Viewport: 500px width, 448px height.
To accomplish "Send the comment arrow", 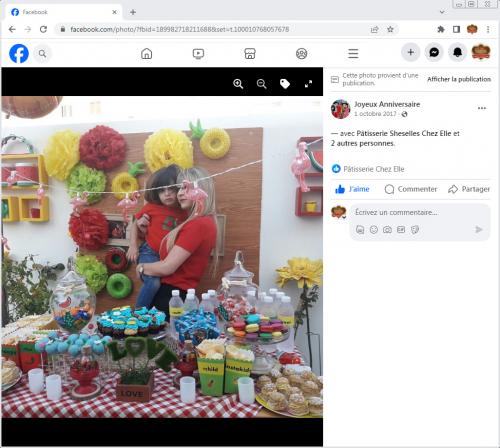I will tap(479, 229).
